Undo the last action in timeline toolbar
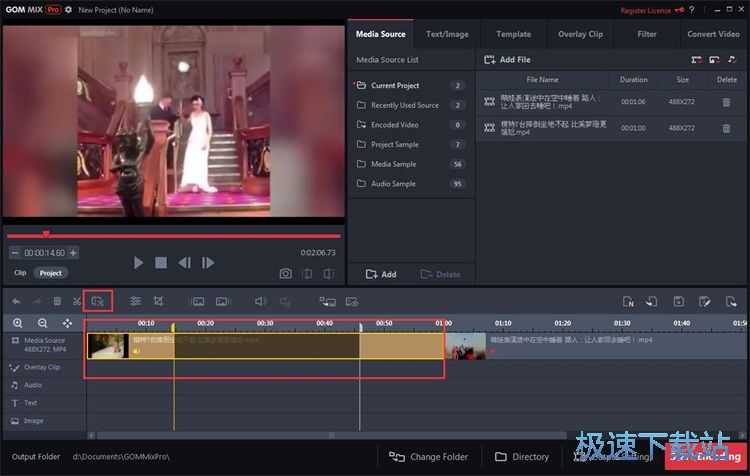 [x=16, y=301]
